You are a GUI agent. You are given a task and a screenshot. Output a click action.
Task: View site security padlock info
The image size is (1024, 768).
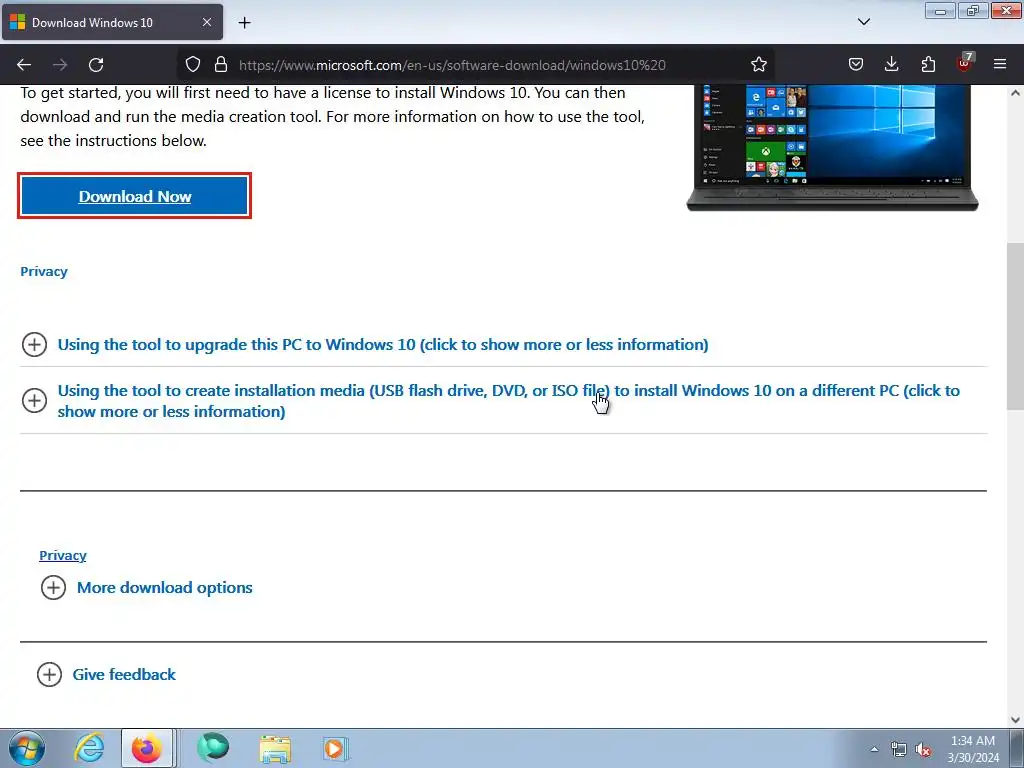click(221, 64)
